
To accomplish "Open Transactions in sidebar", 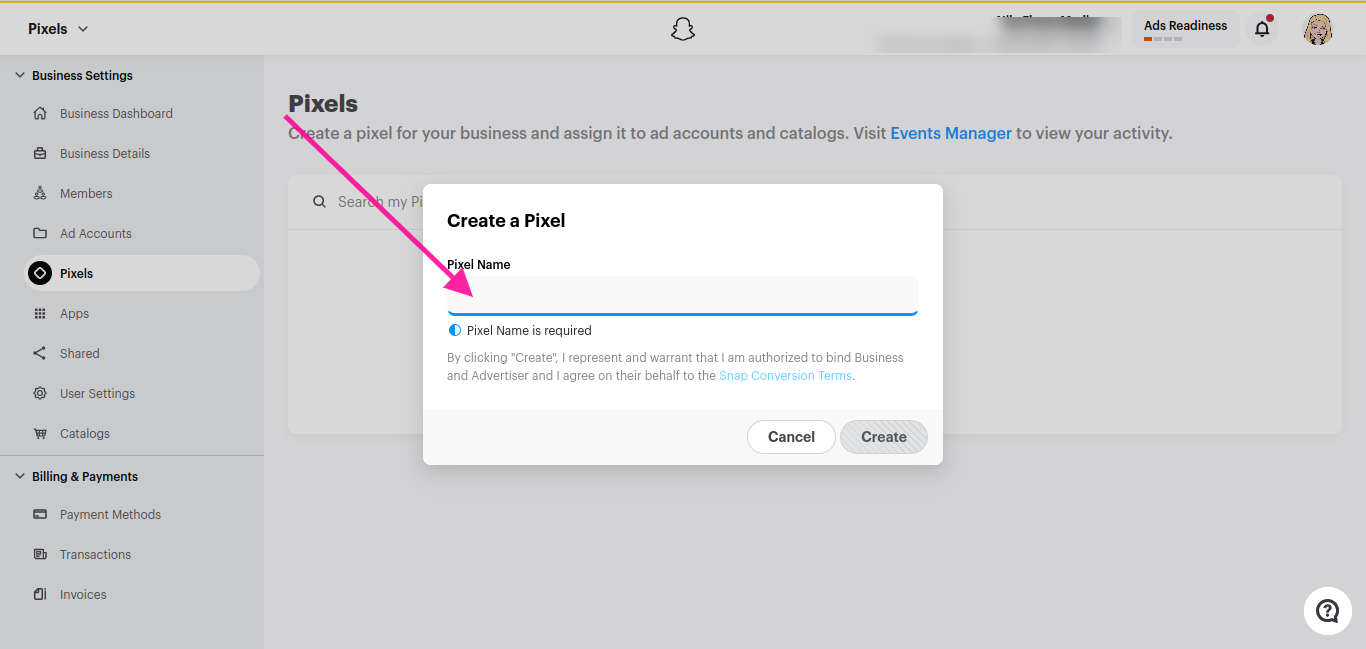I will click(x=95, y=554).
